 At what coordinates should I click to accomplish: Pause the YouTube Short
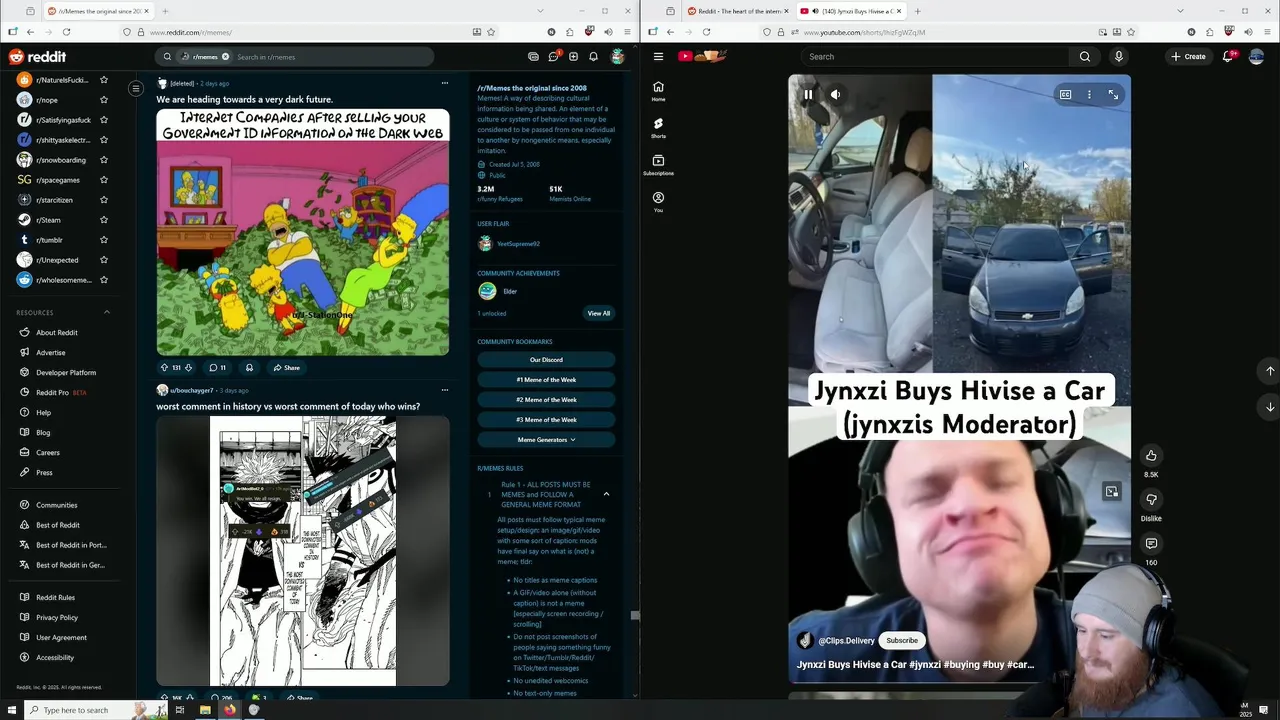tap(808, 95)
